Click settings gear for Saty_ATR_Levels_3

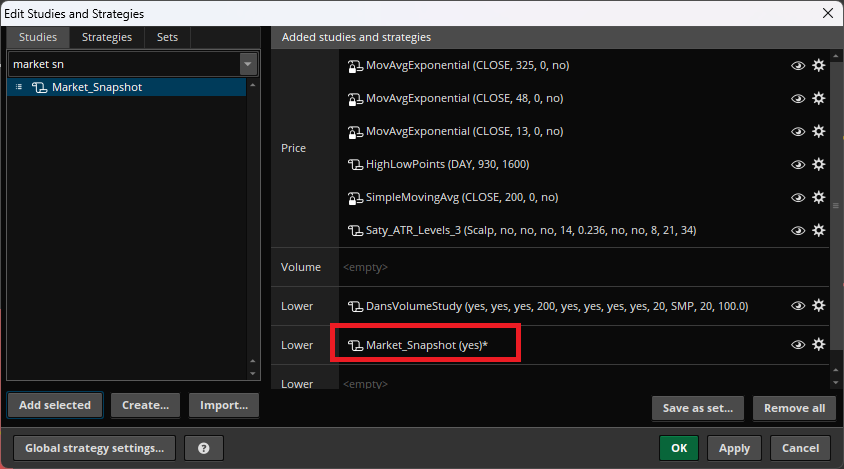click(818, 230)
